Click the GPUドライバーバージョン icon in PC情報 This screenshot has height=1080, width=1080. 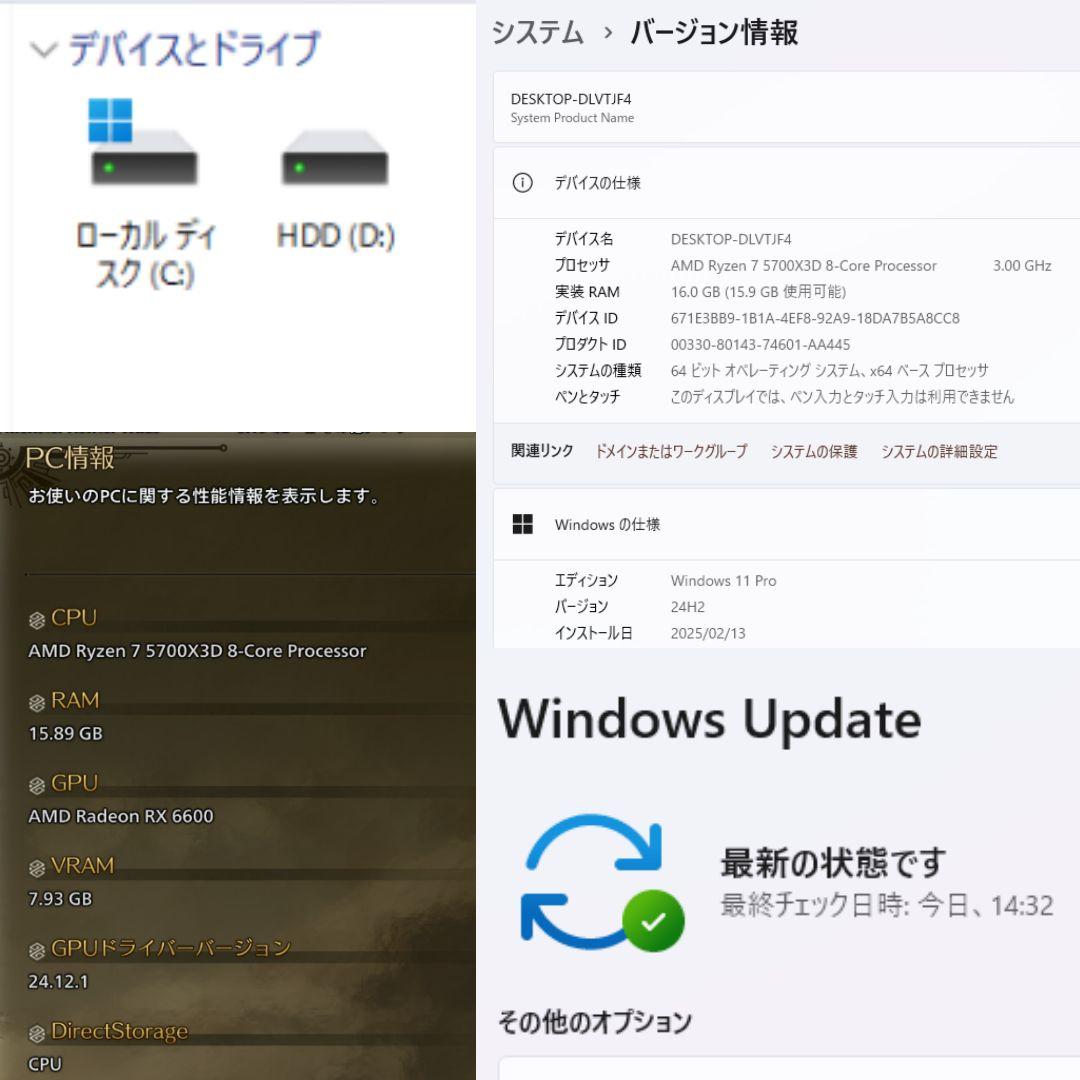[x=35, y=948]
